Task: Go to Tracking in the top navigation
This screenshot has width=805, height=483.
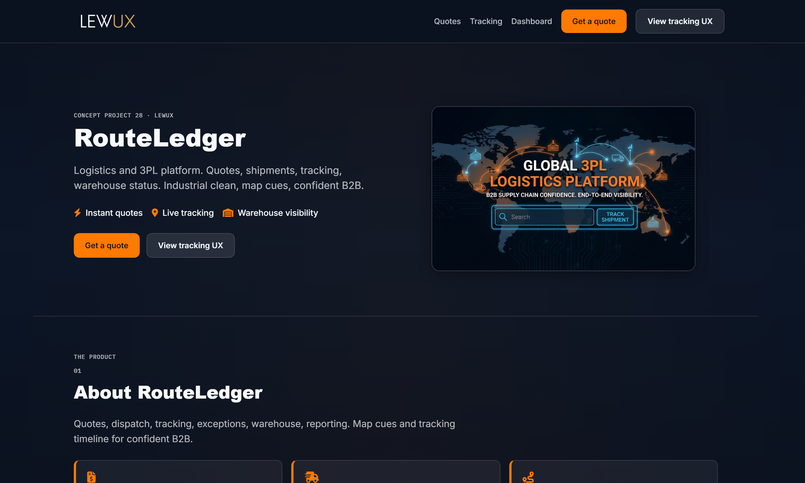Action: [x=486, y=21]
